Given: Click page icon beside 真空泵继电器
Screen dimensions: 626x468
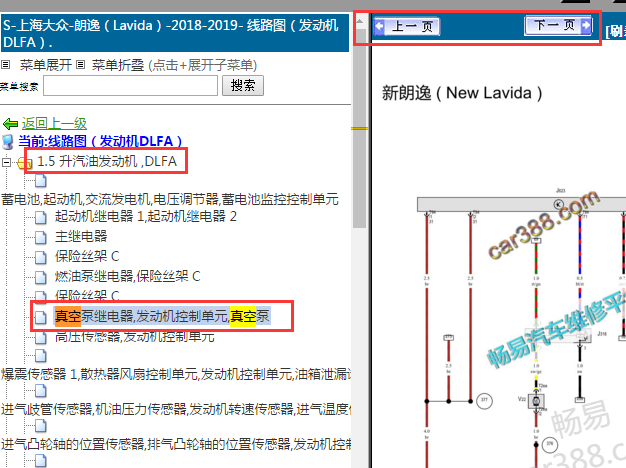Looking at the screenshot, I should point(41,317).
